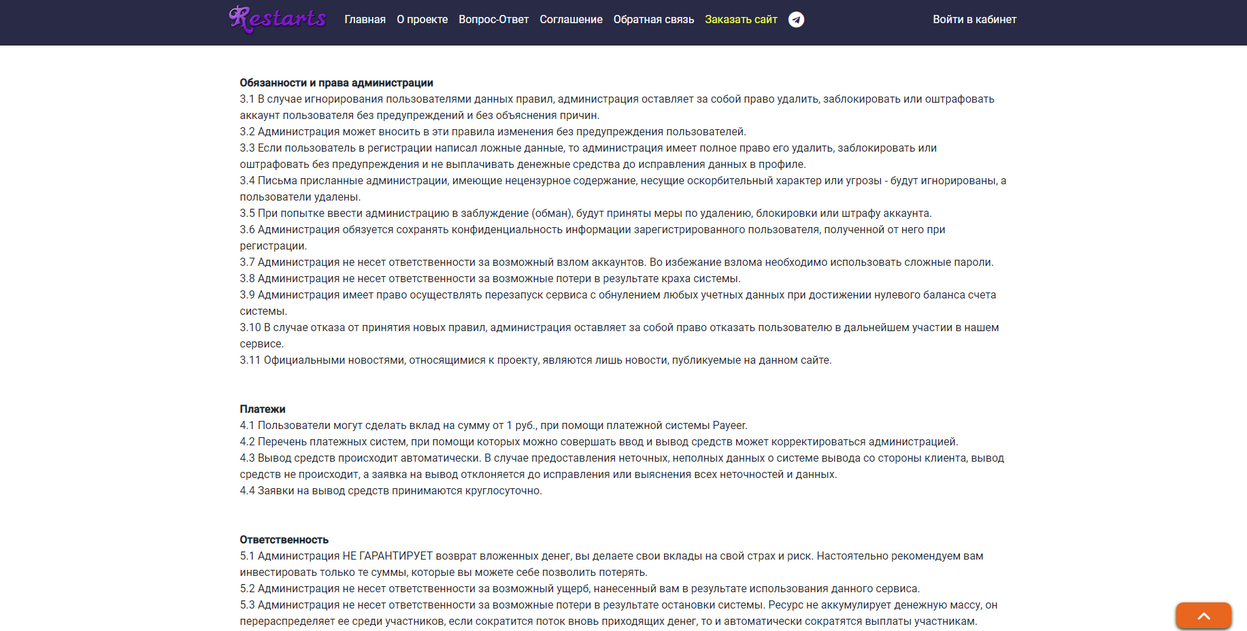Click rule 5.2 about possible damage
The height and width of the screenshot is (631, 1247).
click(580, 588)
